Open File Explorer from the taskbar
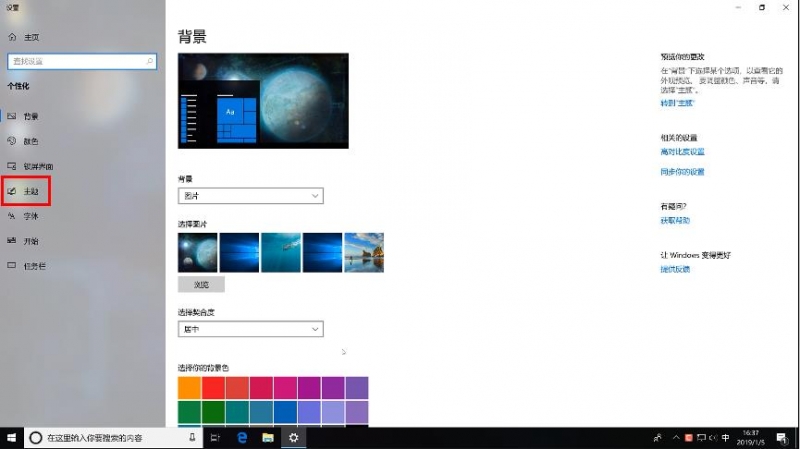 [x=268, y=438]
